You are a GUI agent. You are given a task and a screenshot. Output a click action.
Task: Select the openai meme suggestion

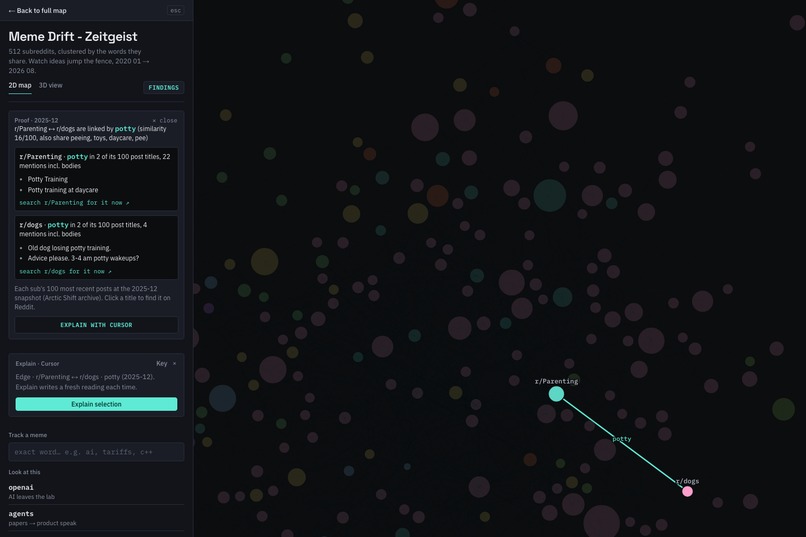[96, 491]
